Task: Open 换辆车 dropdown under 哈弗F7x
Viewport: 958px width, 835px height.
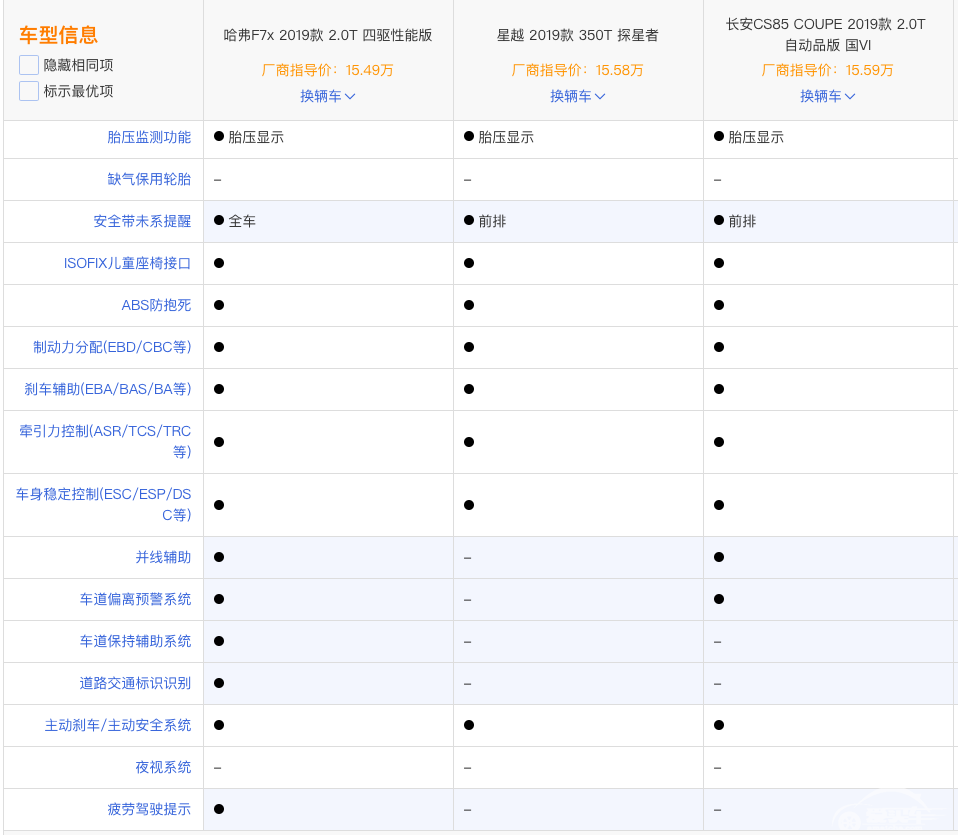Action: (x=327, y=96)
